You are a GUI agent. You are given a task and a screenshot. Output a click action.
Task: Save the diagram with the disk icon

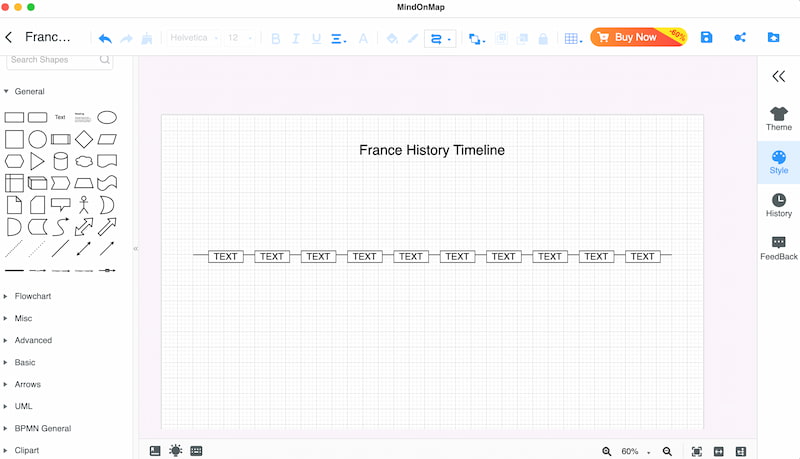click(706, 37)
